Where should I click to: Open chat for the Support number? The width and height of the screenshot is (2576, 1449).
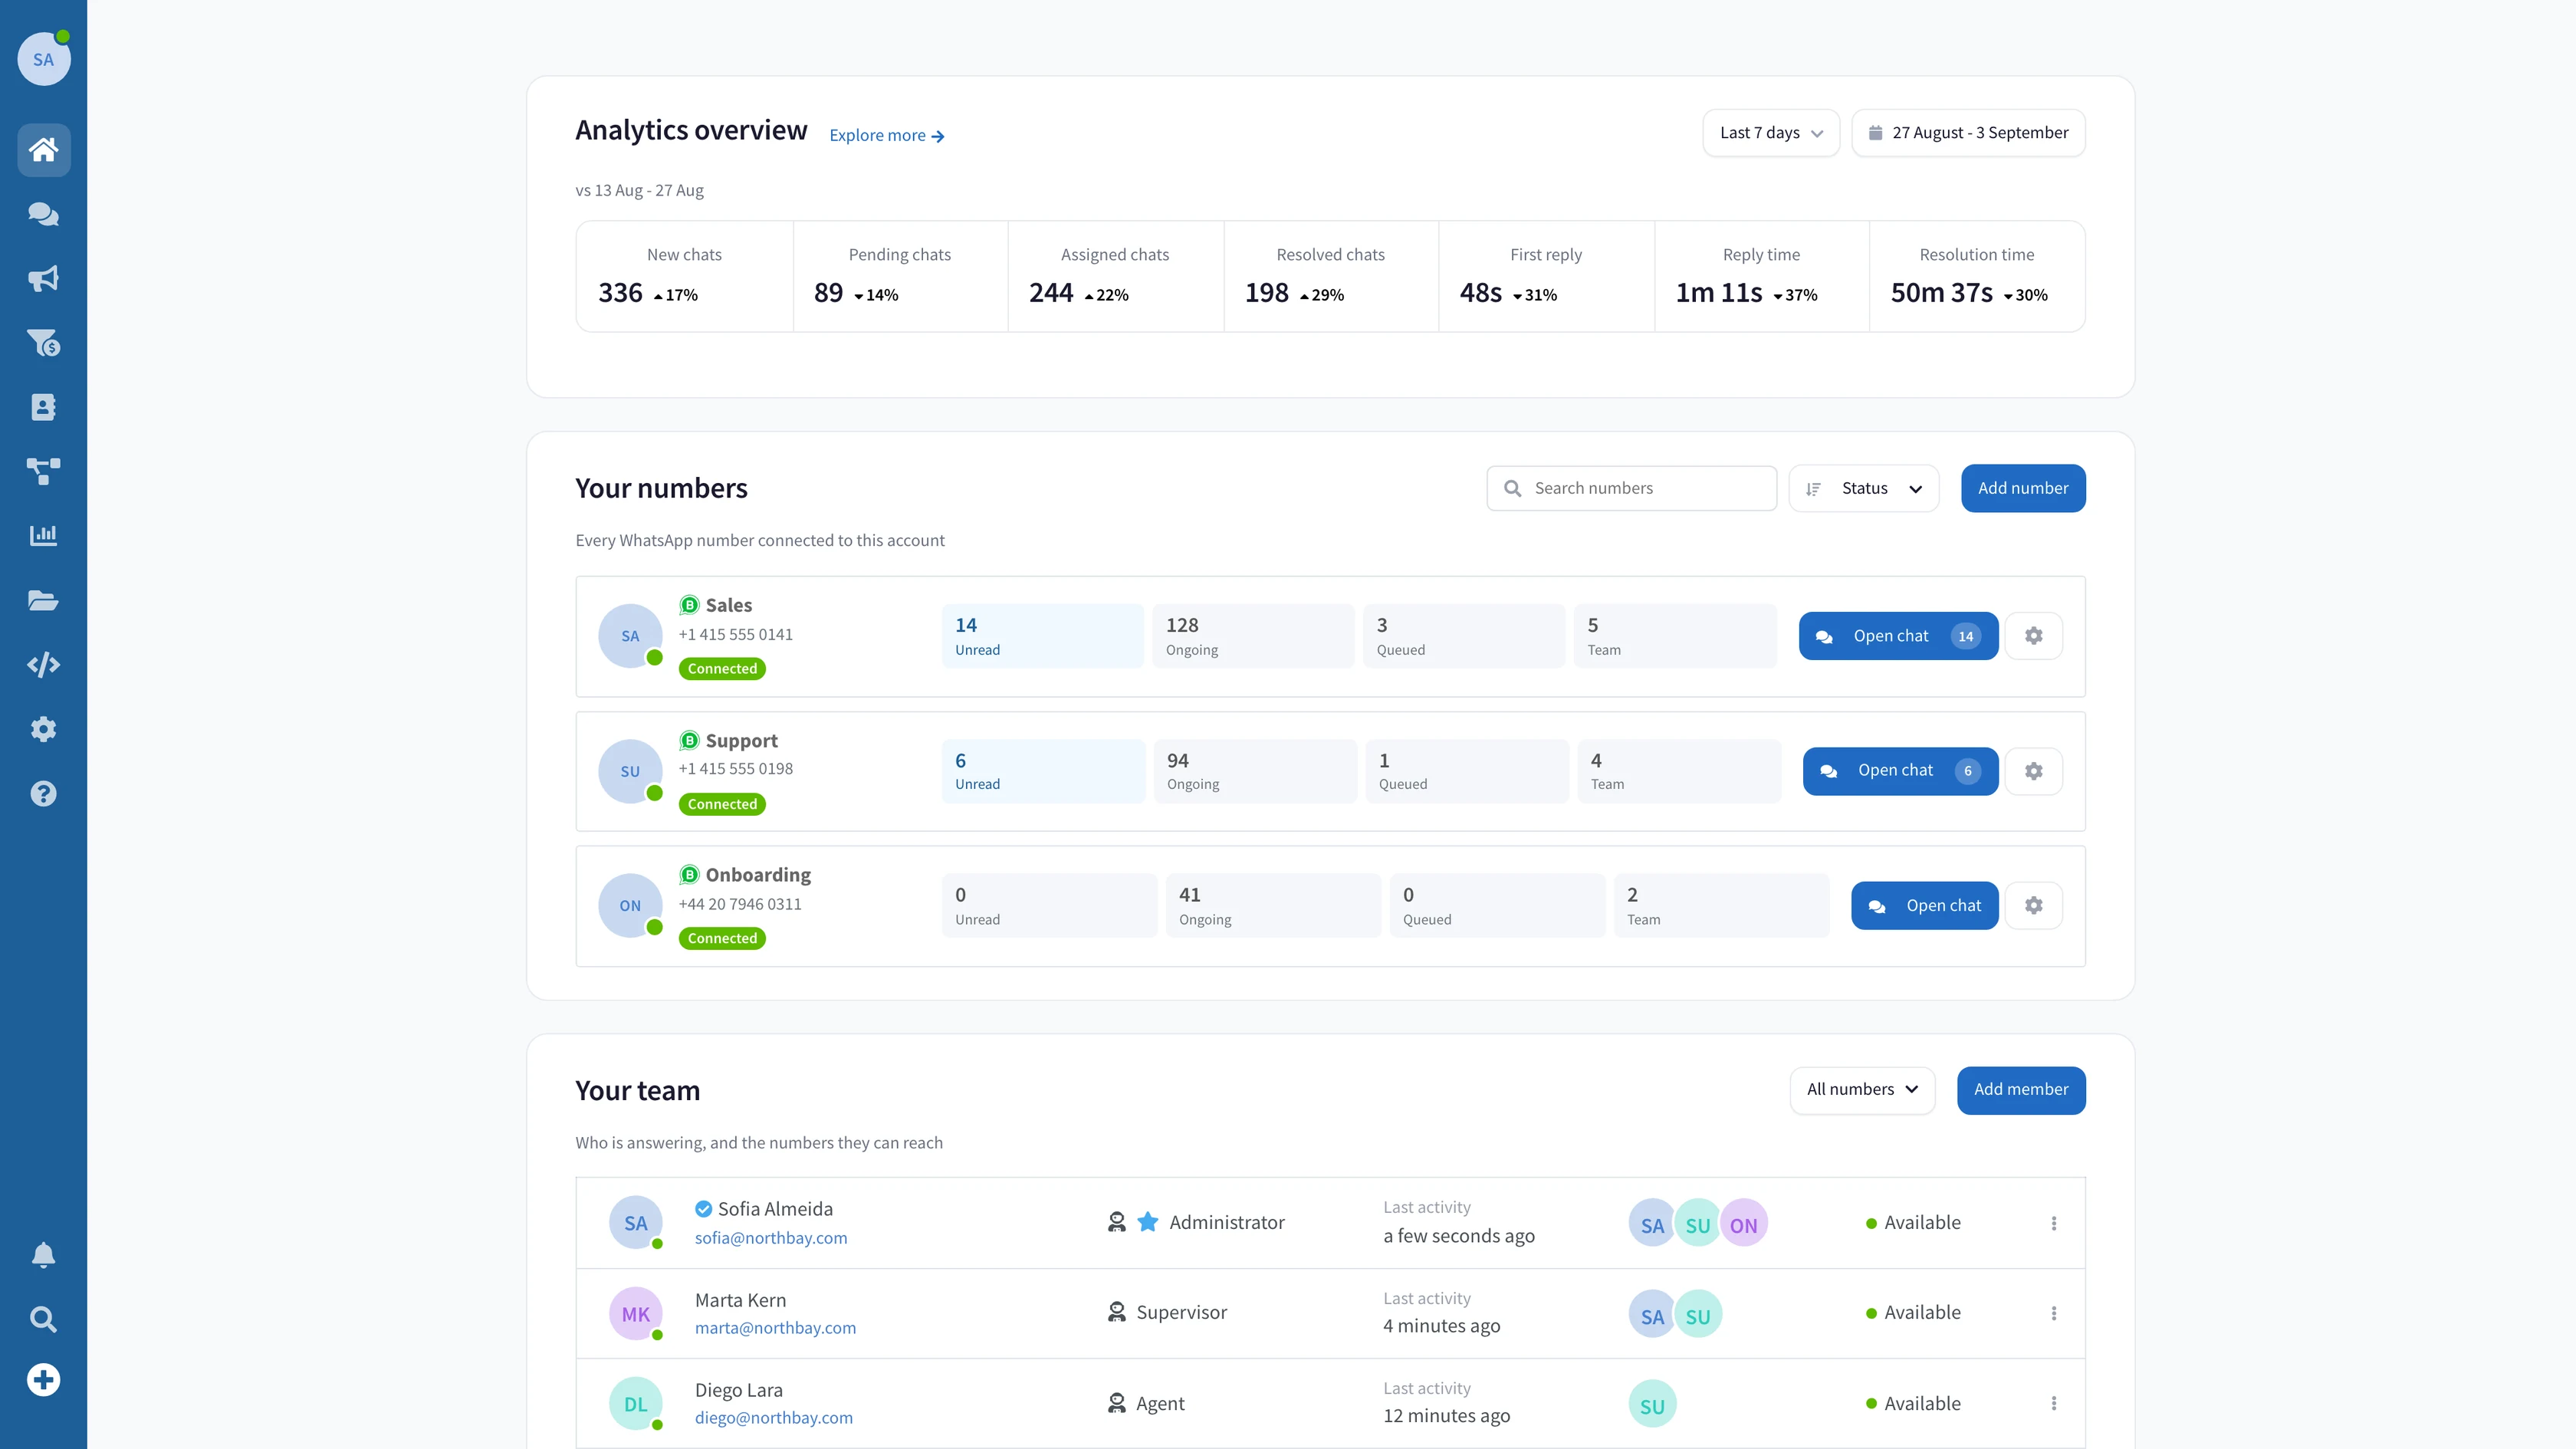1900,771
